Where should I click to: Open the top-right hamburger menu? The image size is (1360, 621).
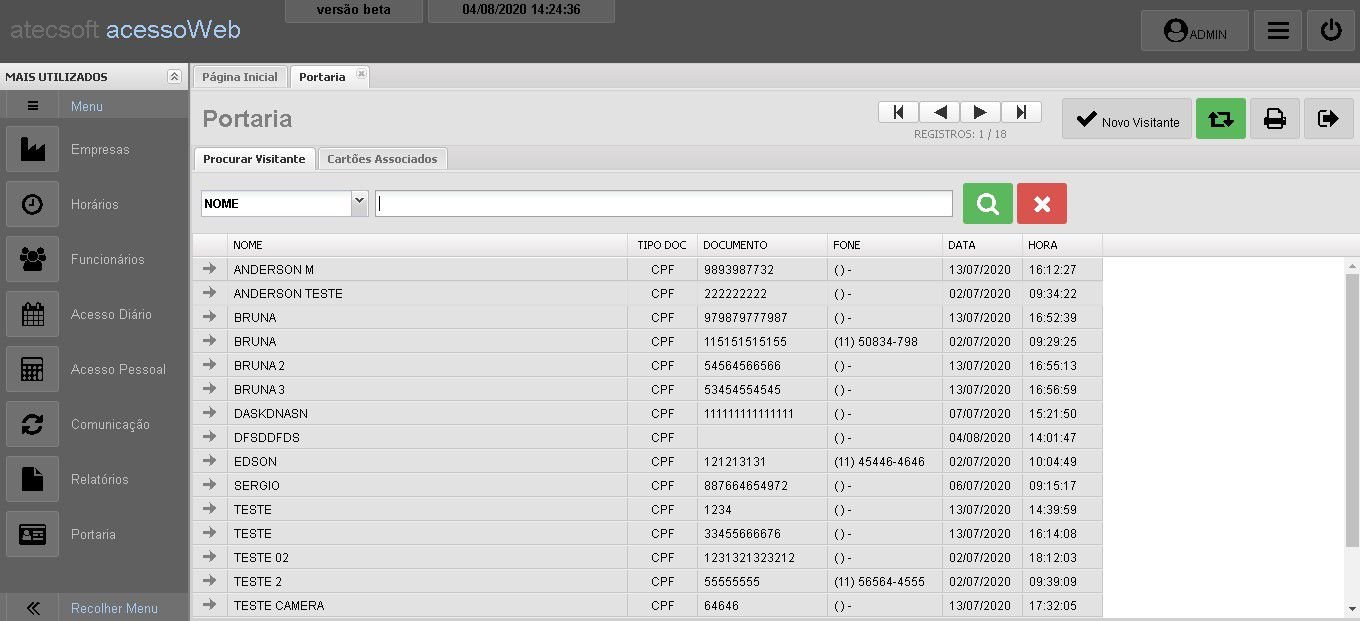click(1278, 31)
